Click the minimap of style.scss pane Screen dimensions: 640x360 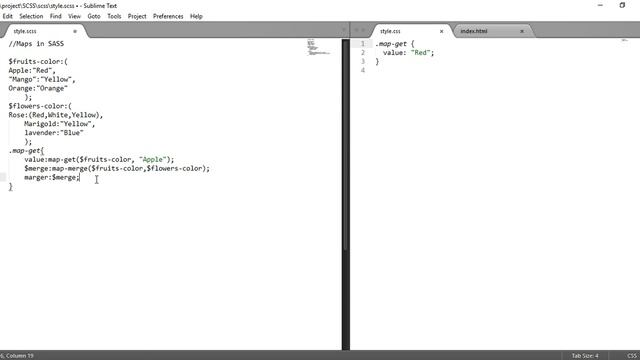318,47
